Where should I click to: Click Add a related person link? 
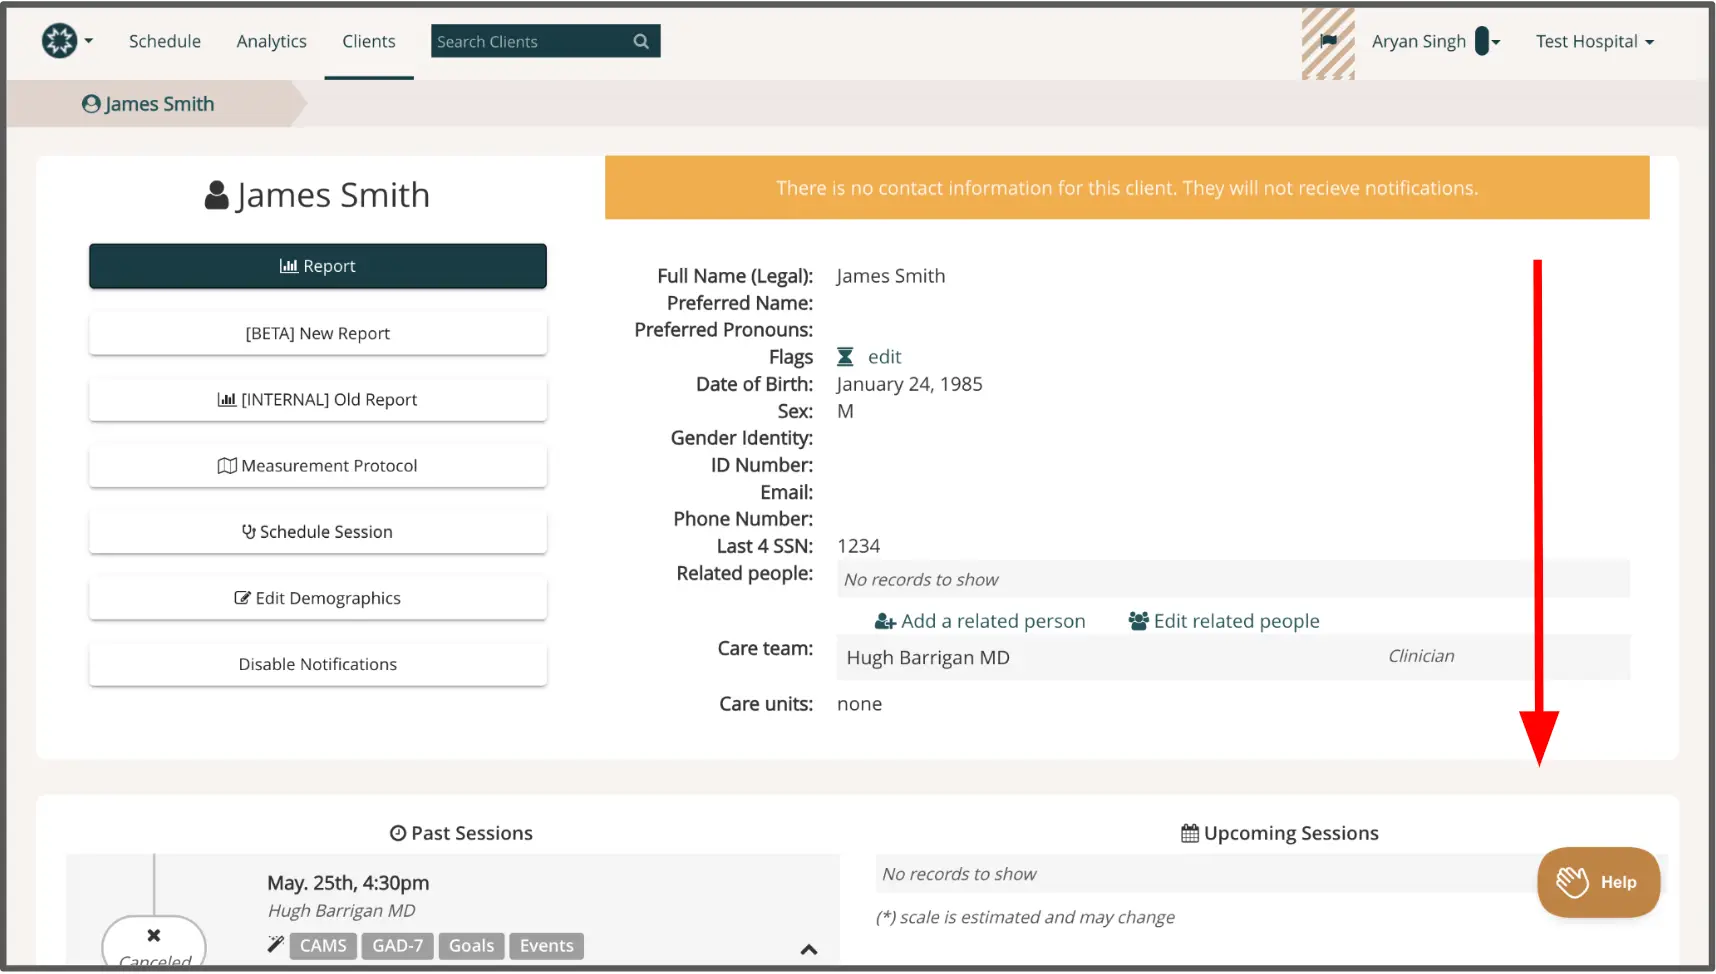point(979,620)
